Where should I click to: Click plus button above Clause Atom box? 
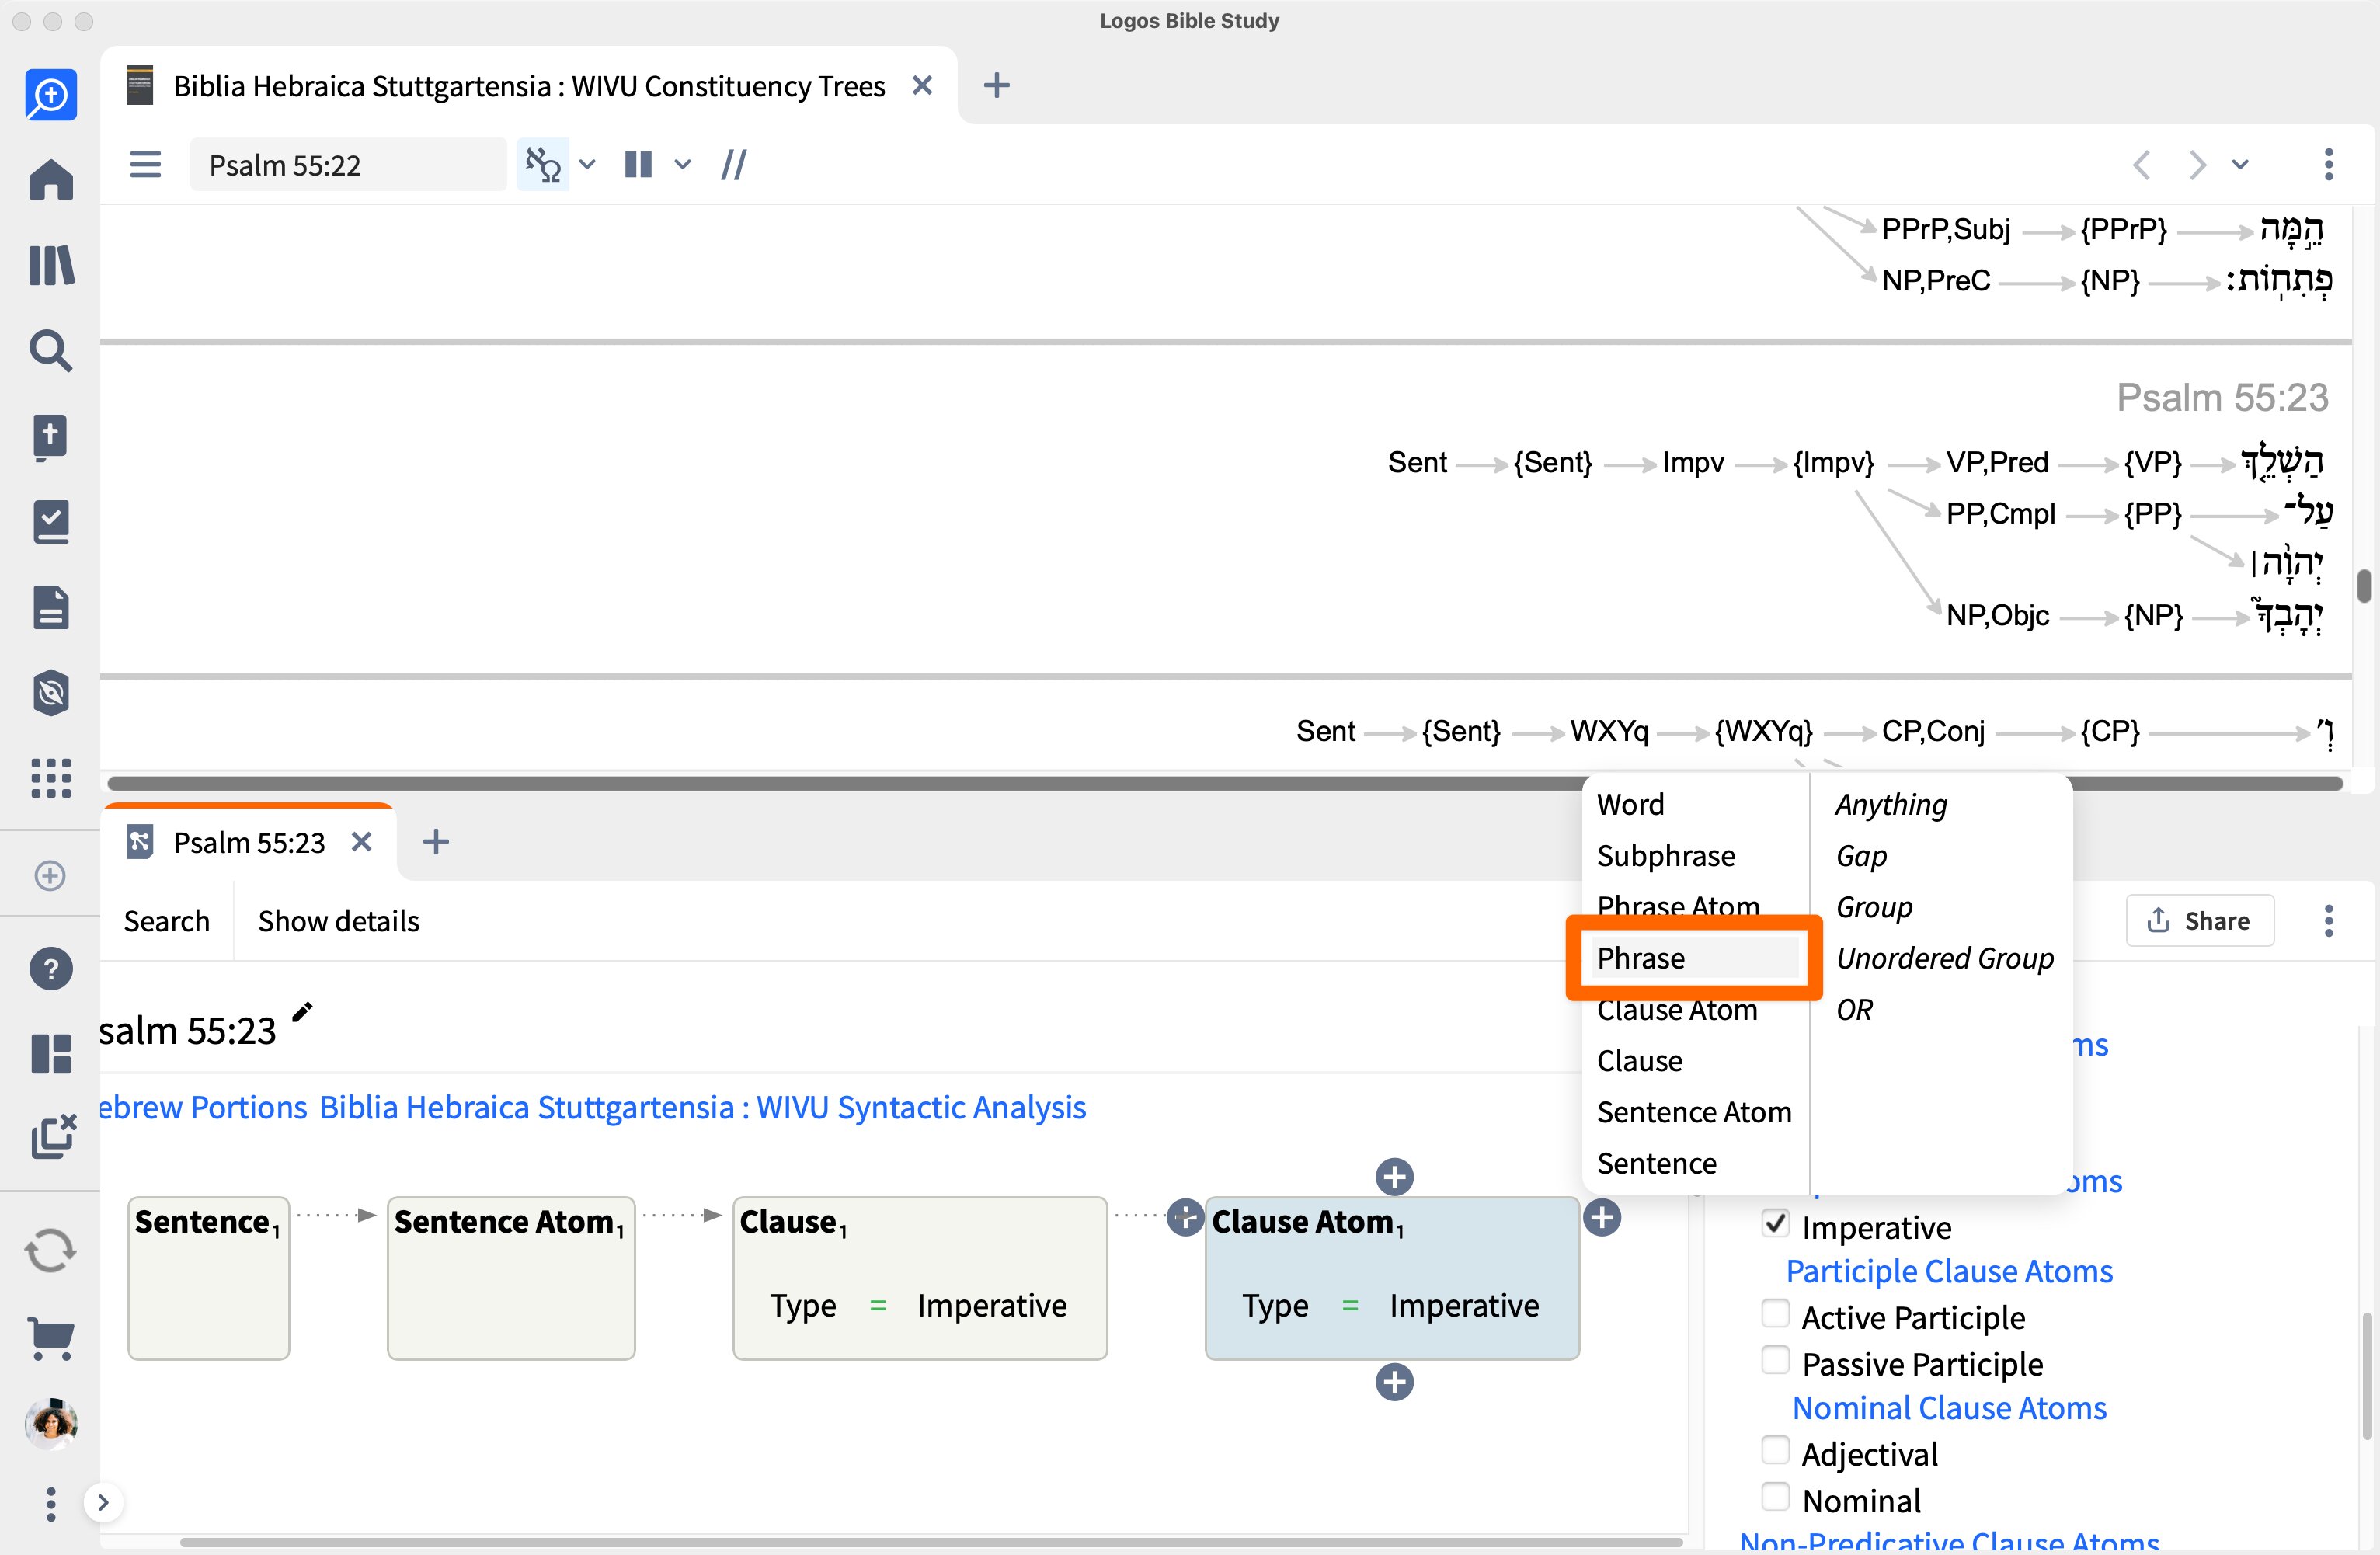[x=1394, y=1177]
